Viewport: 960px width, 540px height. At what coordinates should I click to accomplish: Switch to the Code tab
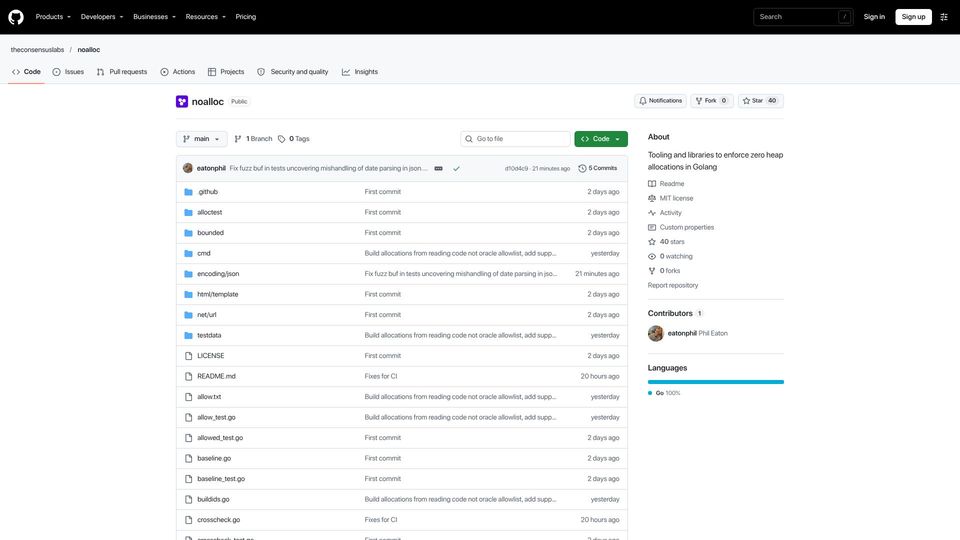point(26,72)
